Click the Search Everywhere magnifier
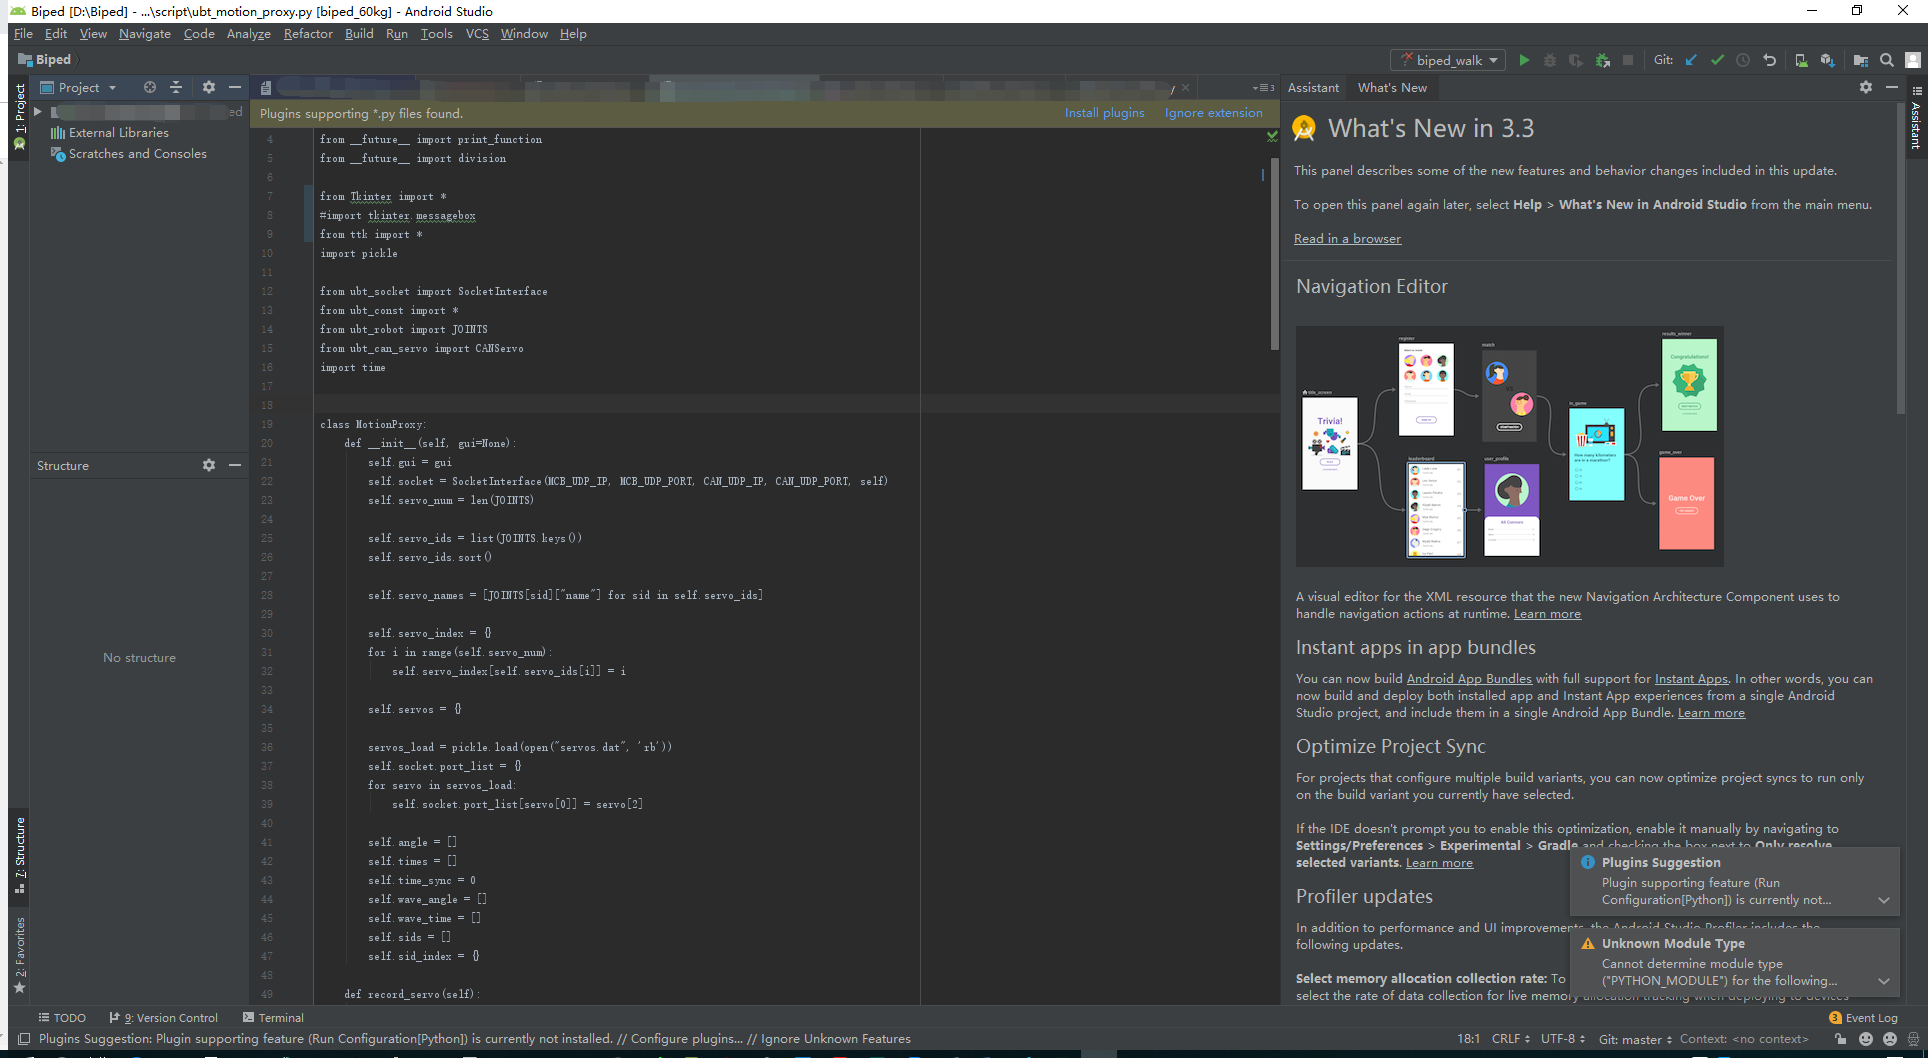 point(1887,60)
